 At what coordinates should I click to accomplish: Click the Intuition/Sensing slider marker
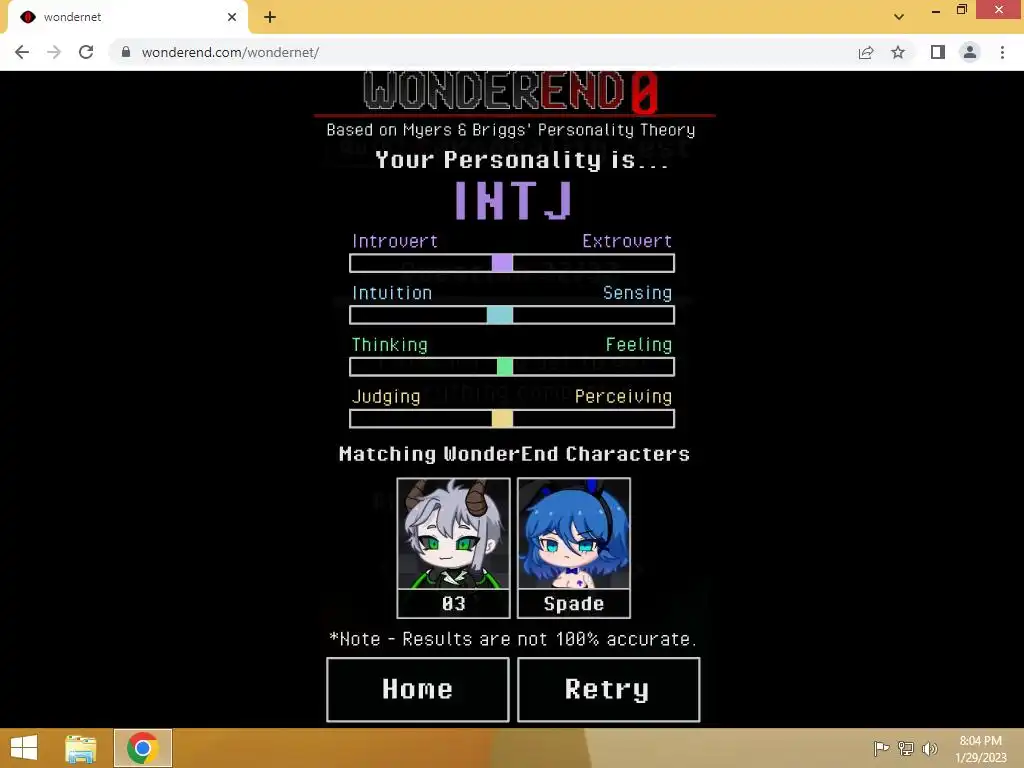coord(500,315)
